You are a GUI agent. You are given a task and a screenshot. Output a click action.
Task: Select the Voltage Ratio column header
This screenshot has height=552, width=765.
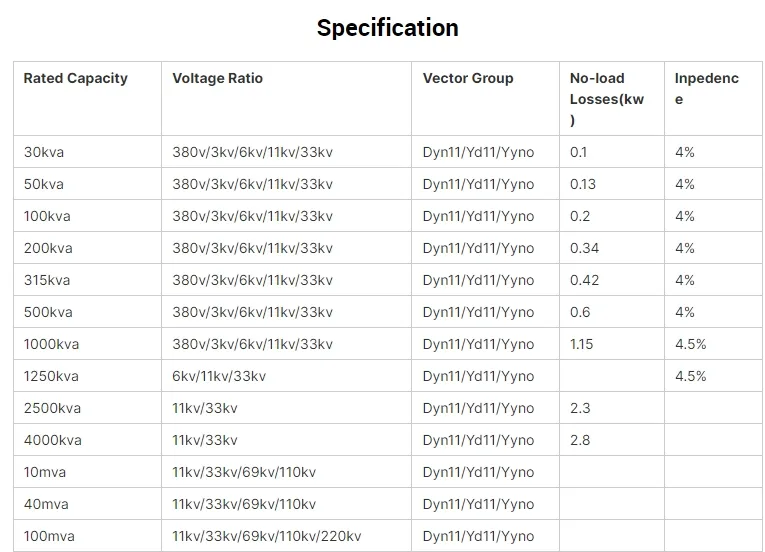coord(217,78)
